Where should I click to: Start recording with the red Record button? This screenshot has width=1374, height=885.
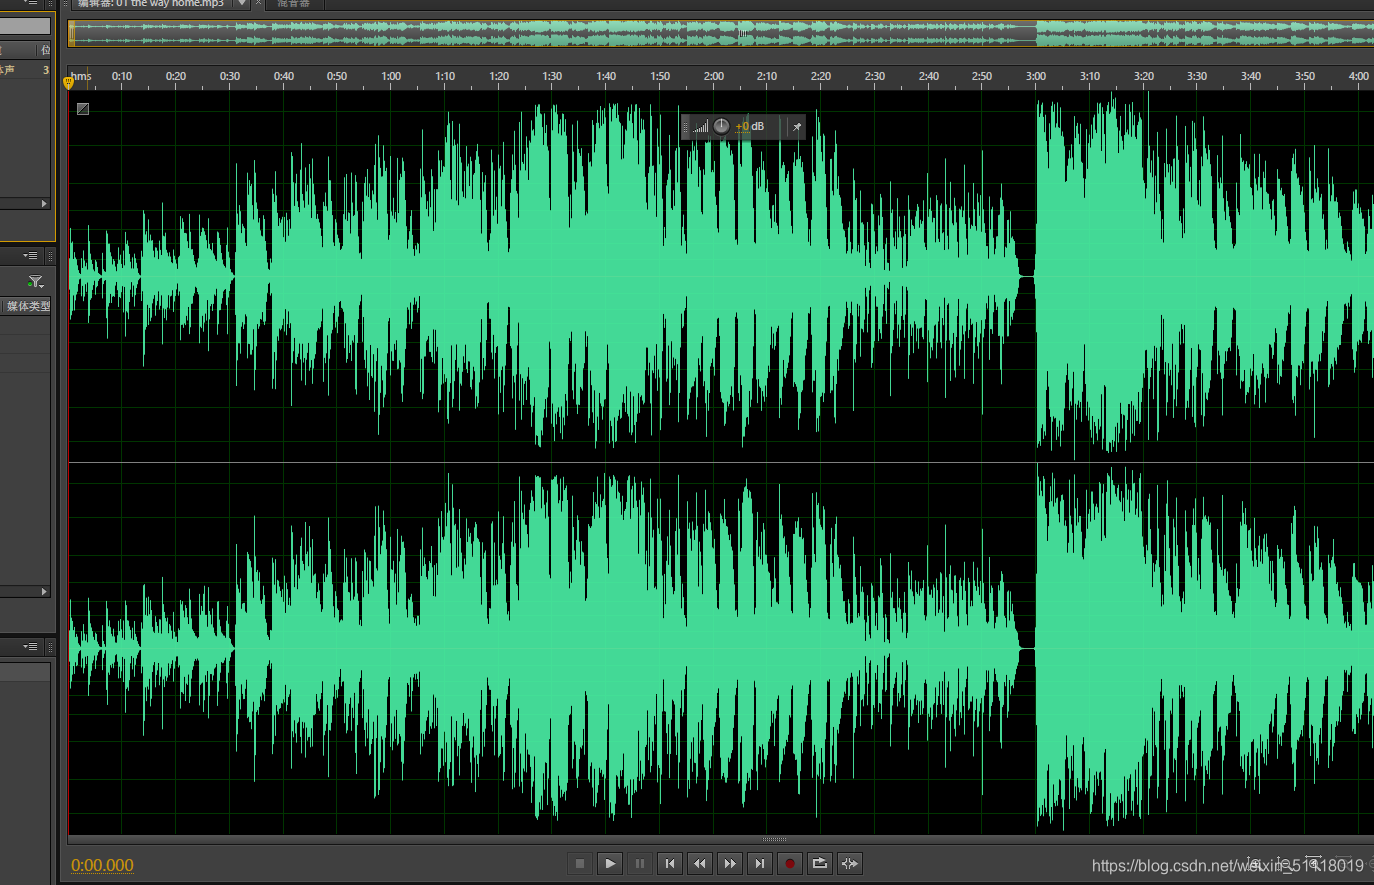[790, 863]
